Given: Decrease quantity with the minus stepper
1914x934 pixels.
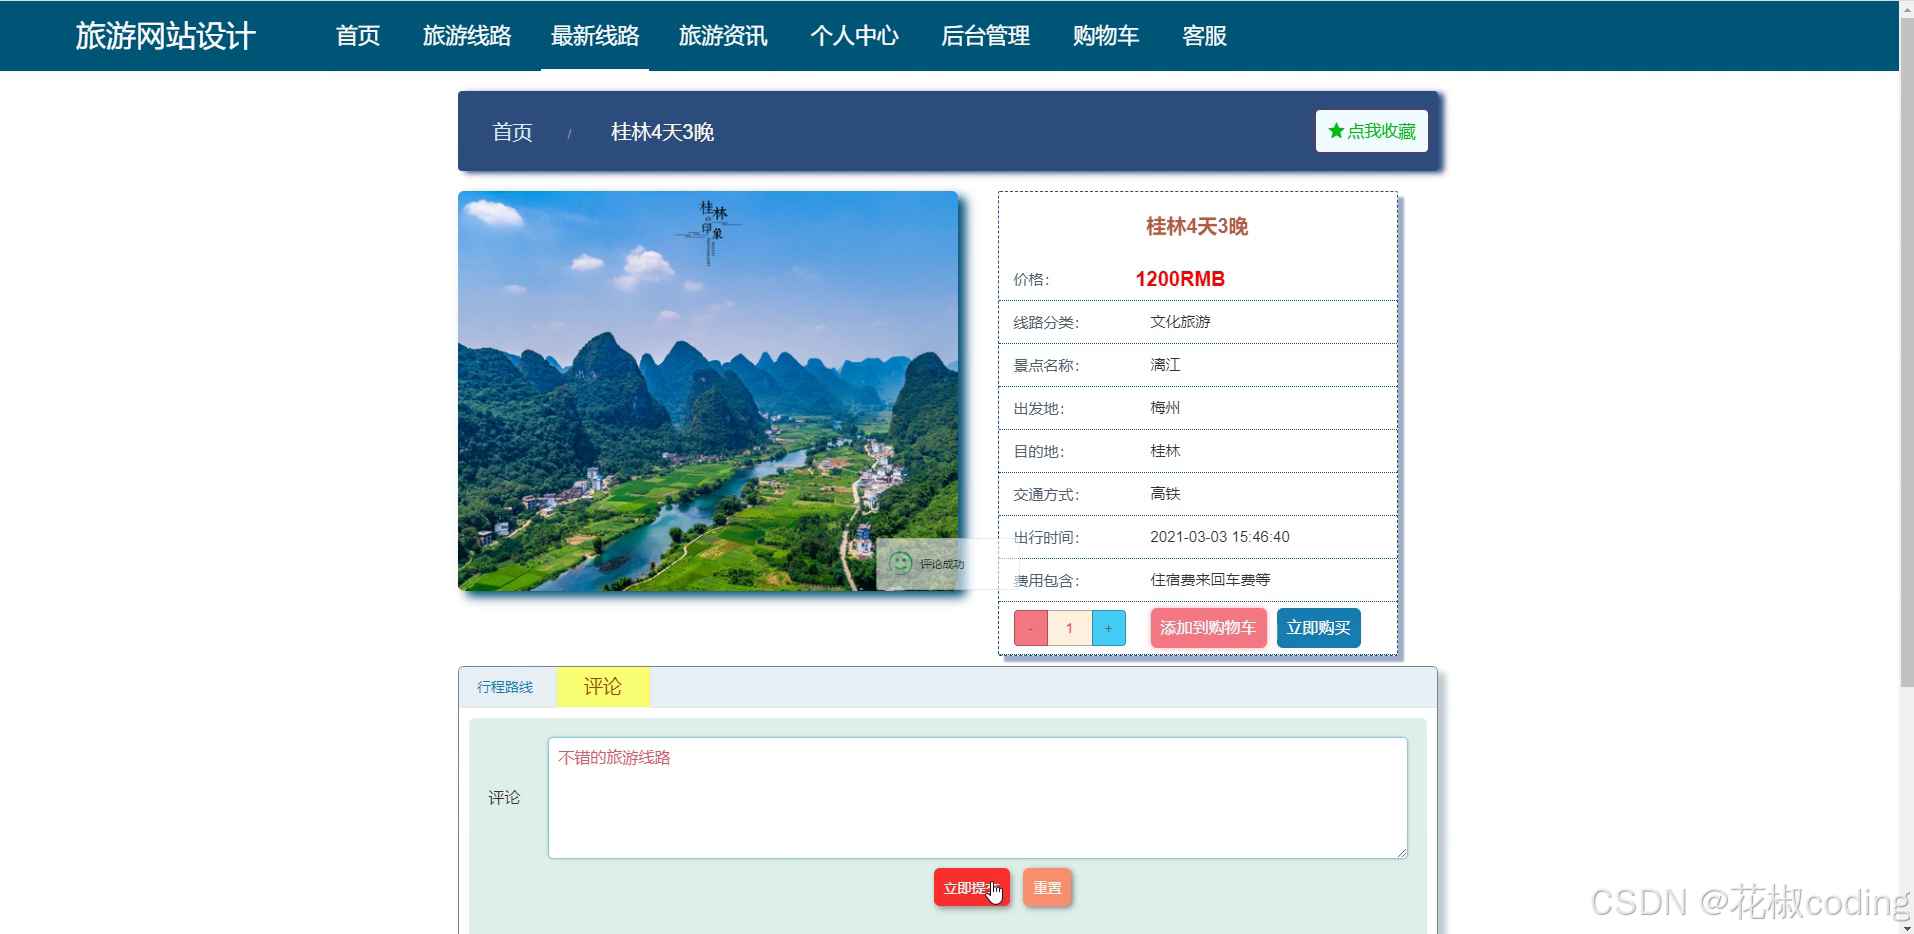Looking at the screenshot, I should click(1030, 628).
